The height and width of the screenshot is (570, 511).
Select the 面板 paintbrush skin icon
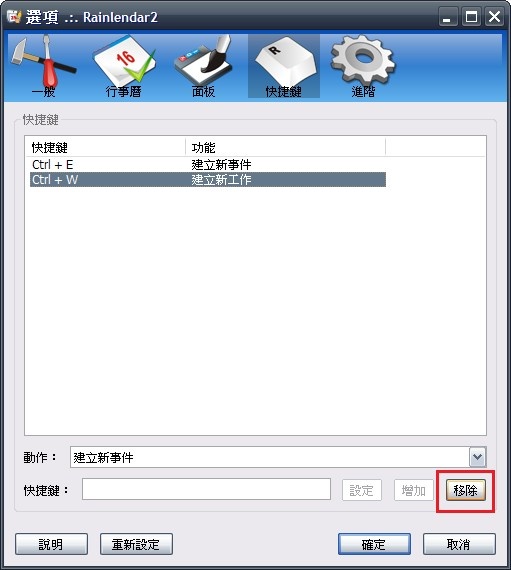coord(203,66)
